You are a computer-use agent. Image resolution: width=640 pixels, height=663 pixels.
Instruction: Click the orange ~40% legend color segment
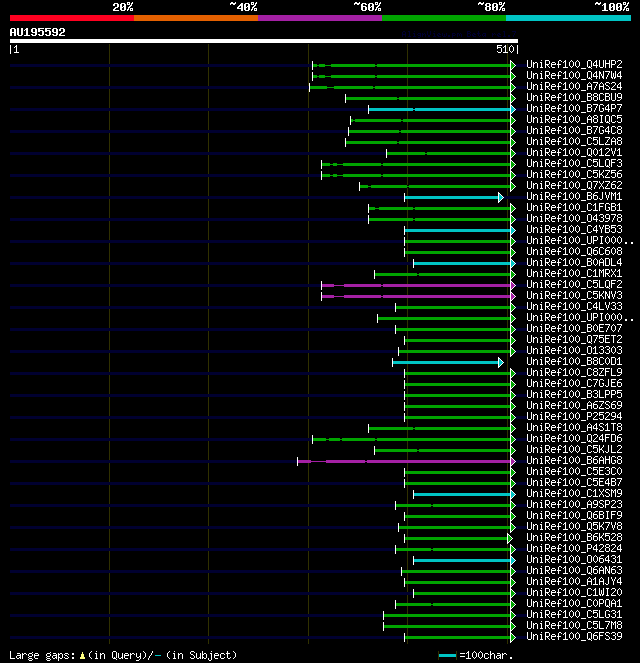click(196, 18)
